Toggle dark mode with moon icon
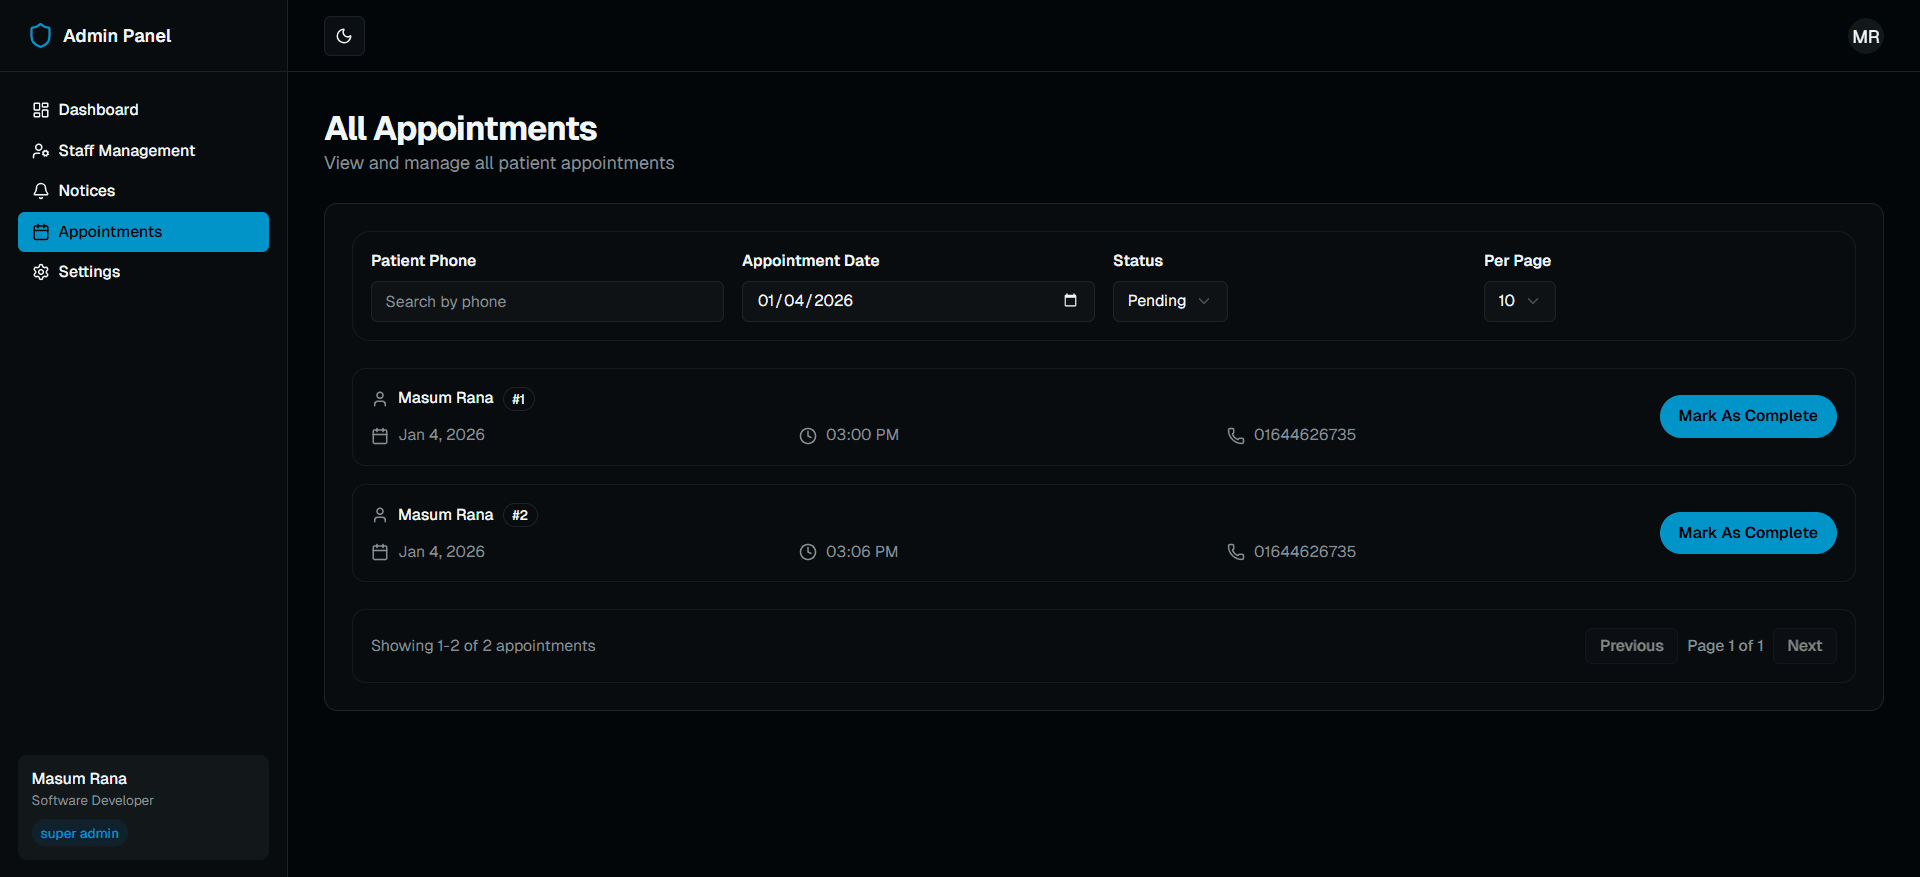 coord(344,36)
